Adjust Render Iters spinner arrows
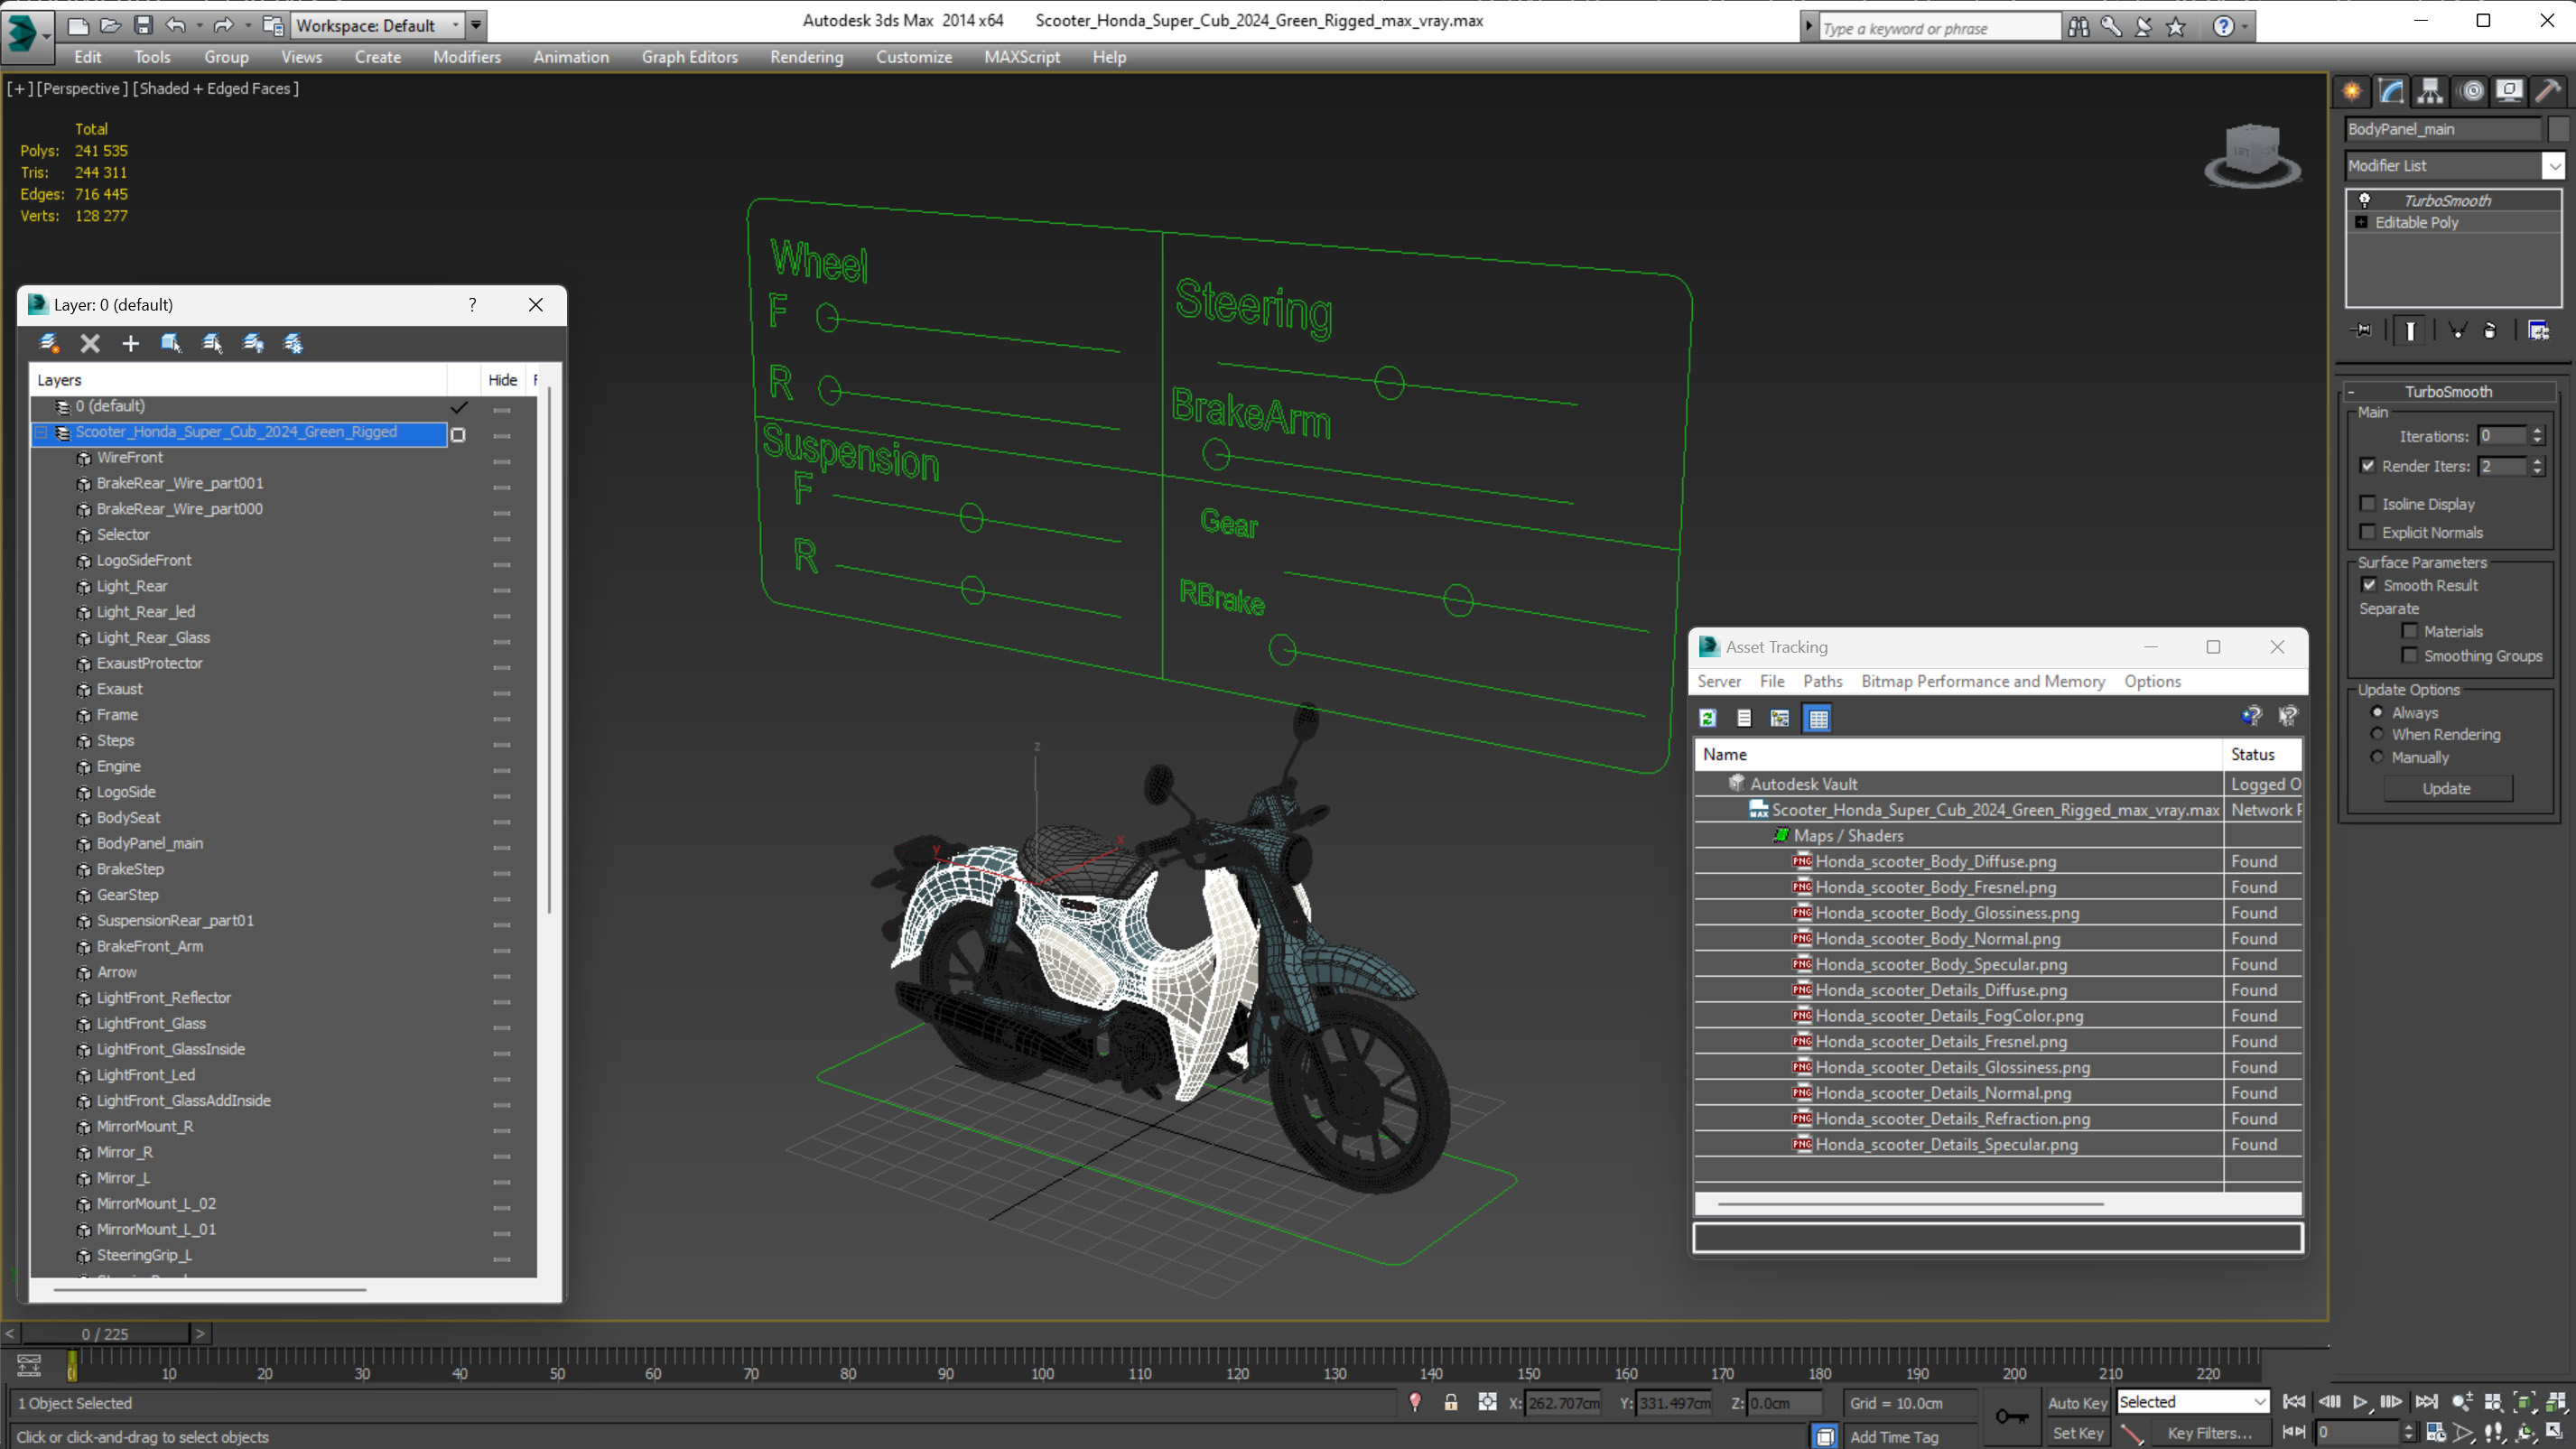Viewport: 2576px width, 1449px height. [2537, 465]
